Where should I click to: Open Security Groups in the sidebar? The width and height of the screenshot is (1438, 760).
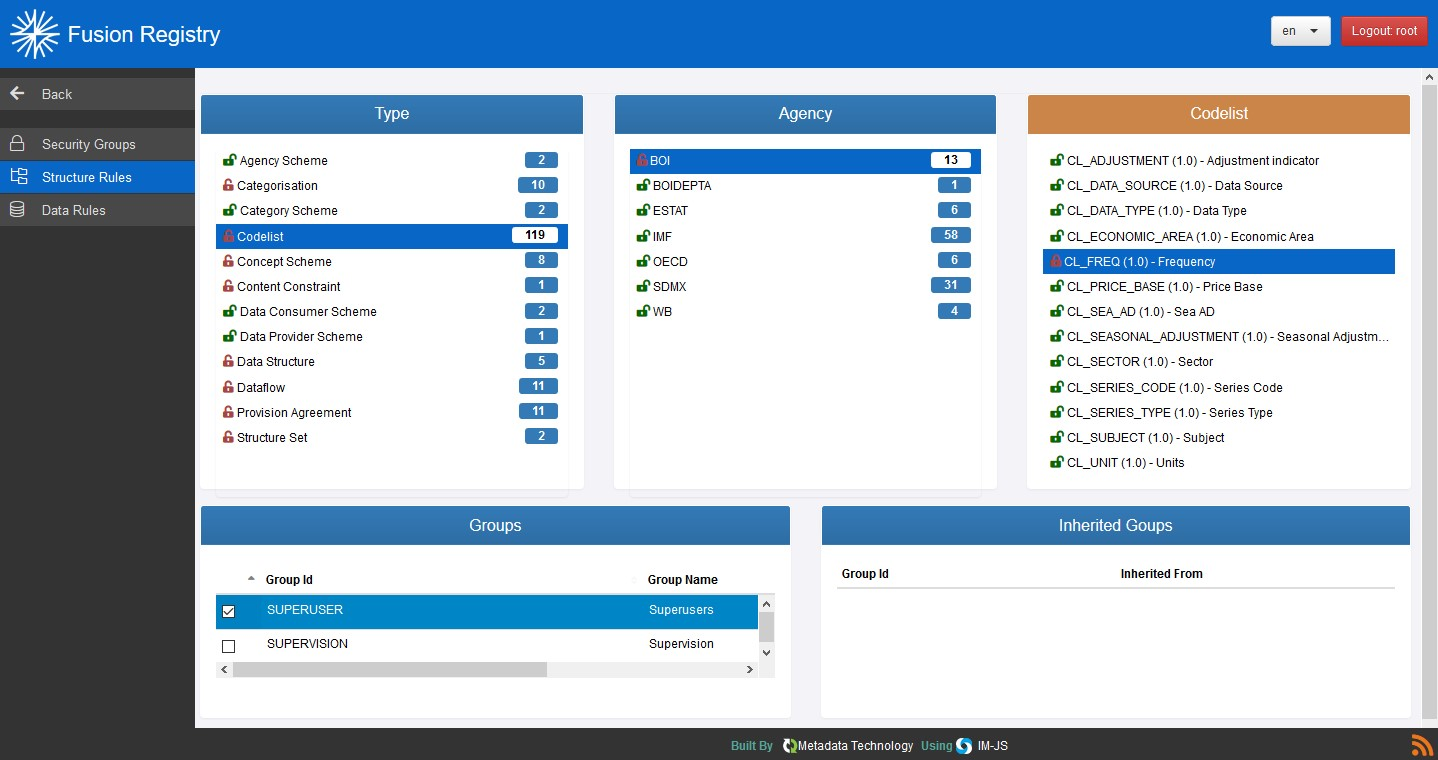point(88,144)
